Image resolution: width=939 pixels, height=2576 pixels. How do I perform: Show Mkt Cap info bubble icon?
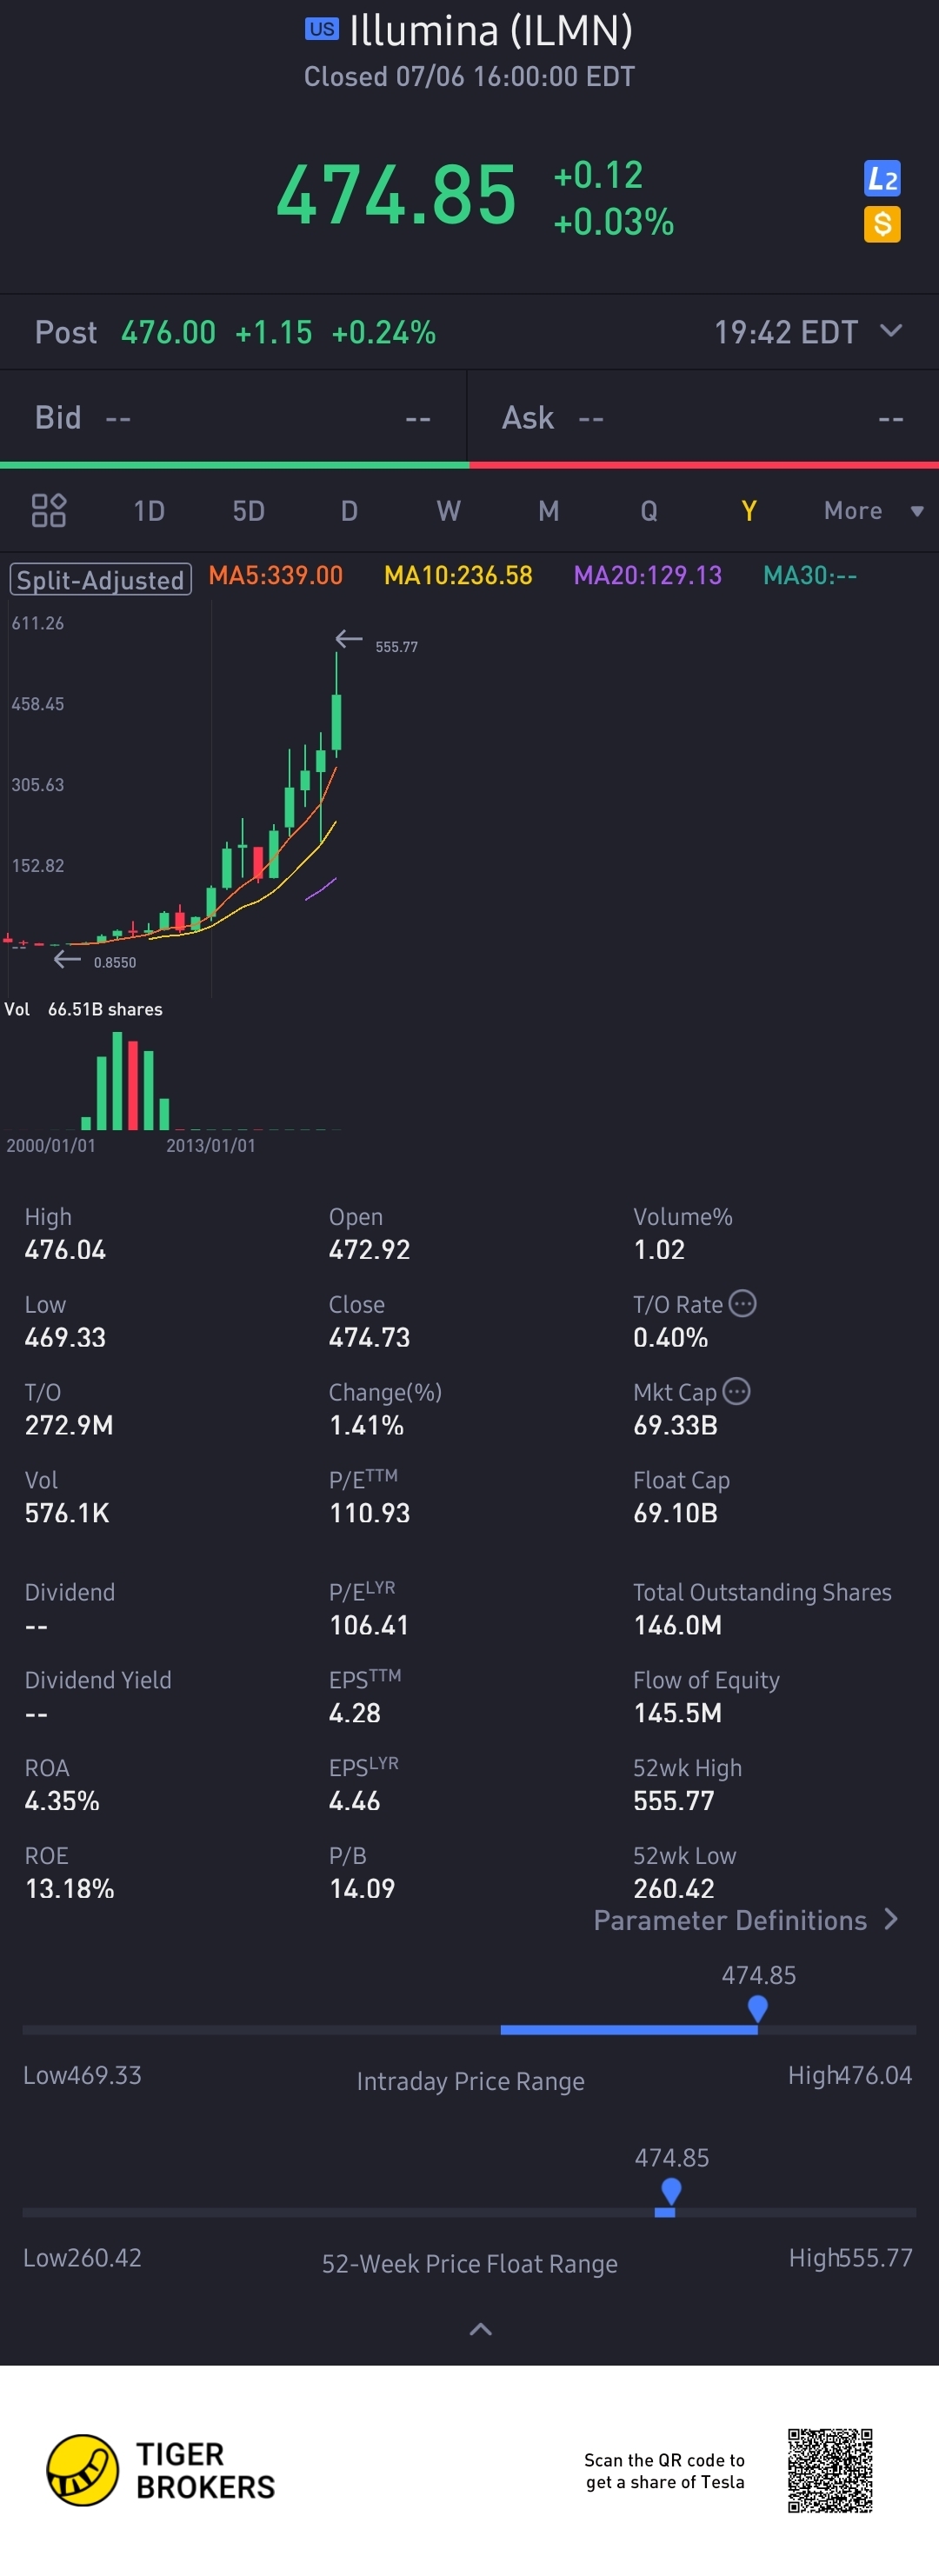(x=736, y=1391)
